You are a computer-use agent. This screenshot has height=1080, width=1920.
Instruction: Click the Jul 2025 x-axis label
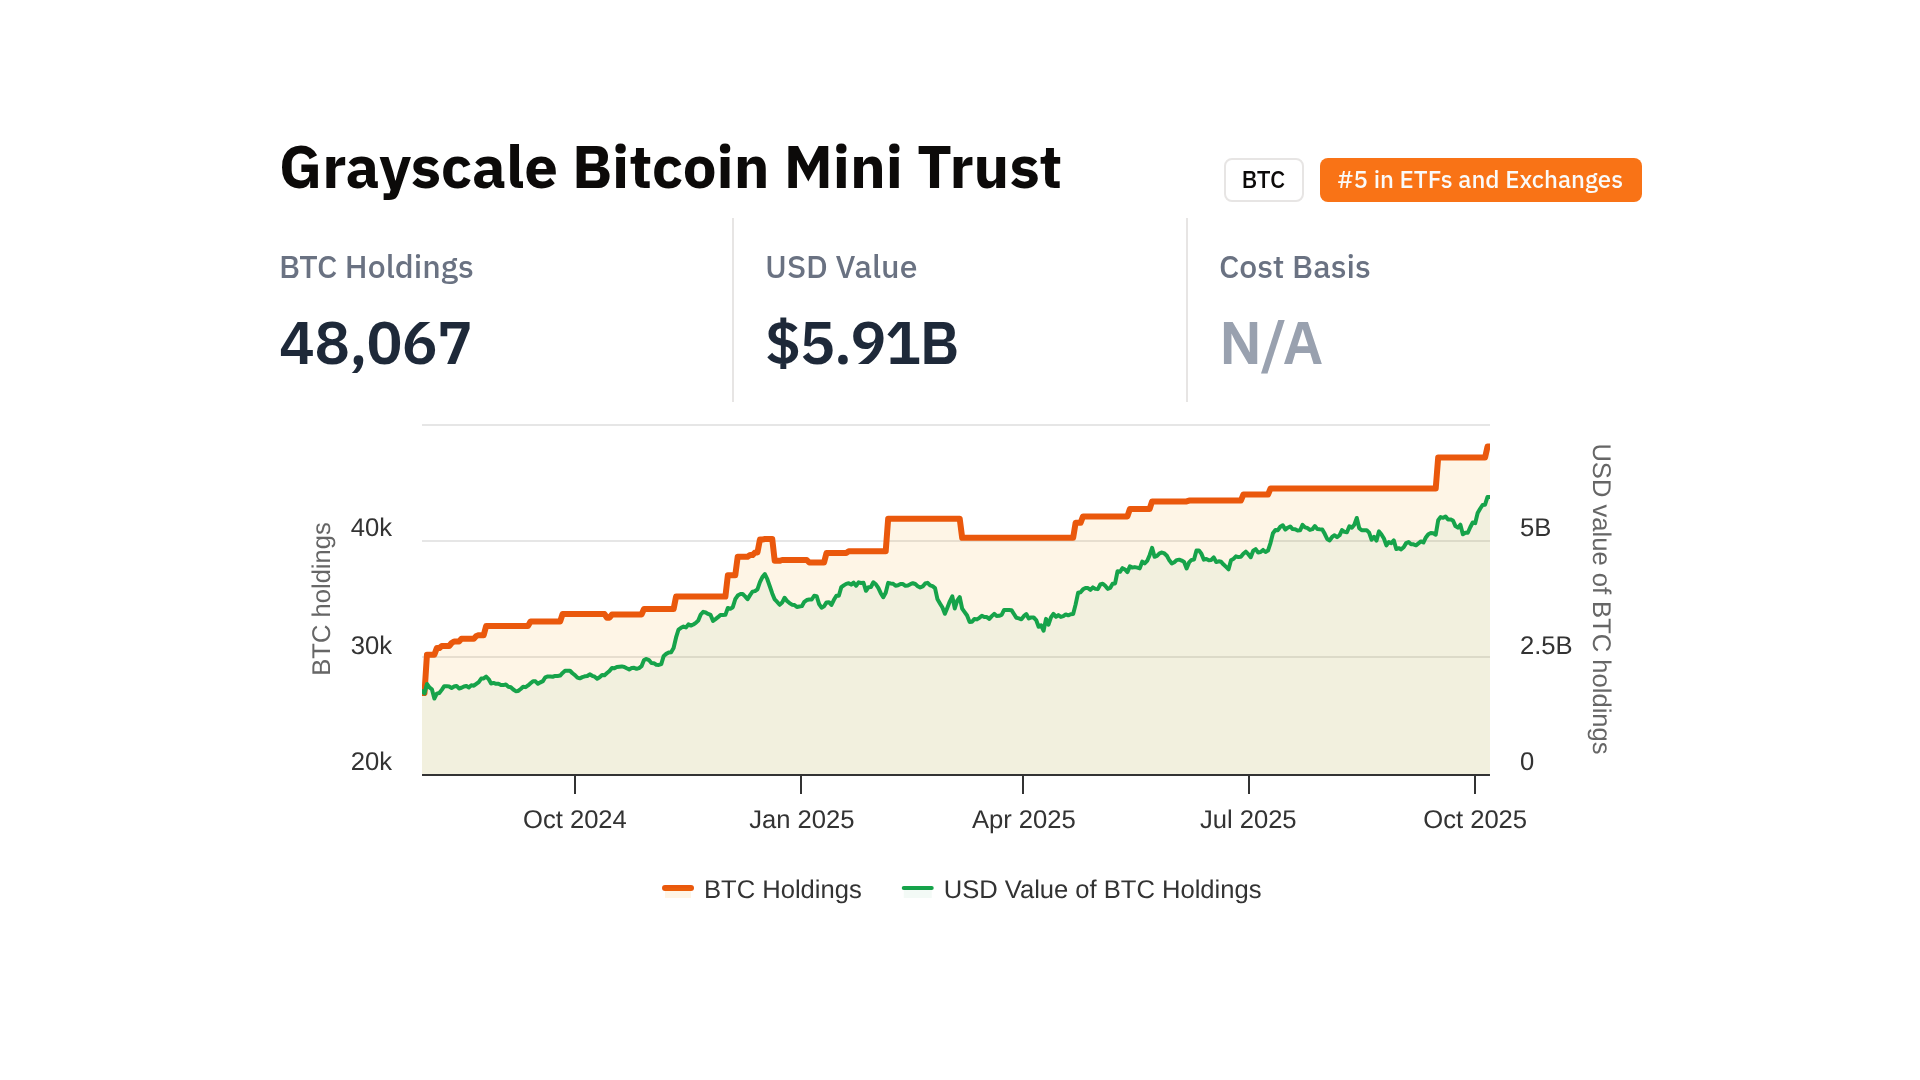pyautogui.click(x=1247, y=820)
